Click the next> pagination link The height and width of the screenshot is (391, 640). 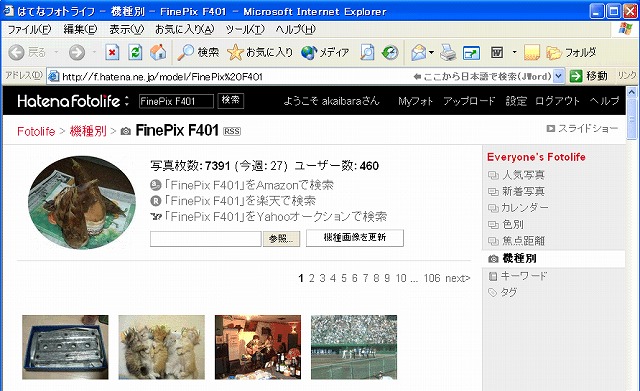(x=458, y=278)
